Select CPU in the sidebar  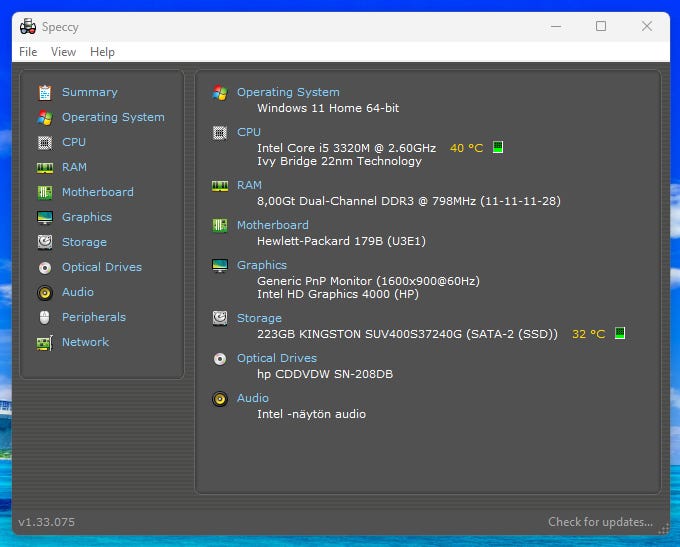pyautogui.click(x=74, y=142)
